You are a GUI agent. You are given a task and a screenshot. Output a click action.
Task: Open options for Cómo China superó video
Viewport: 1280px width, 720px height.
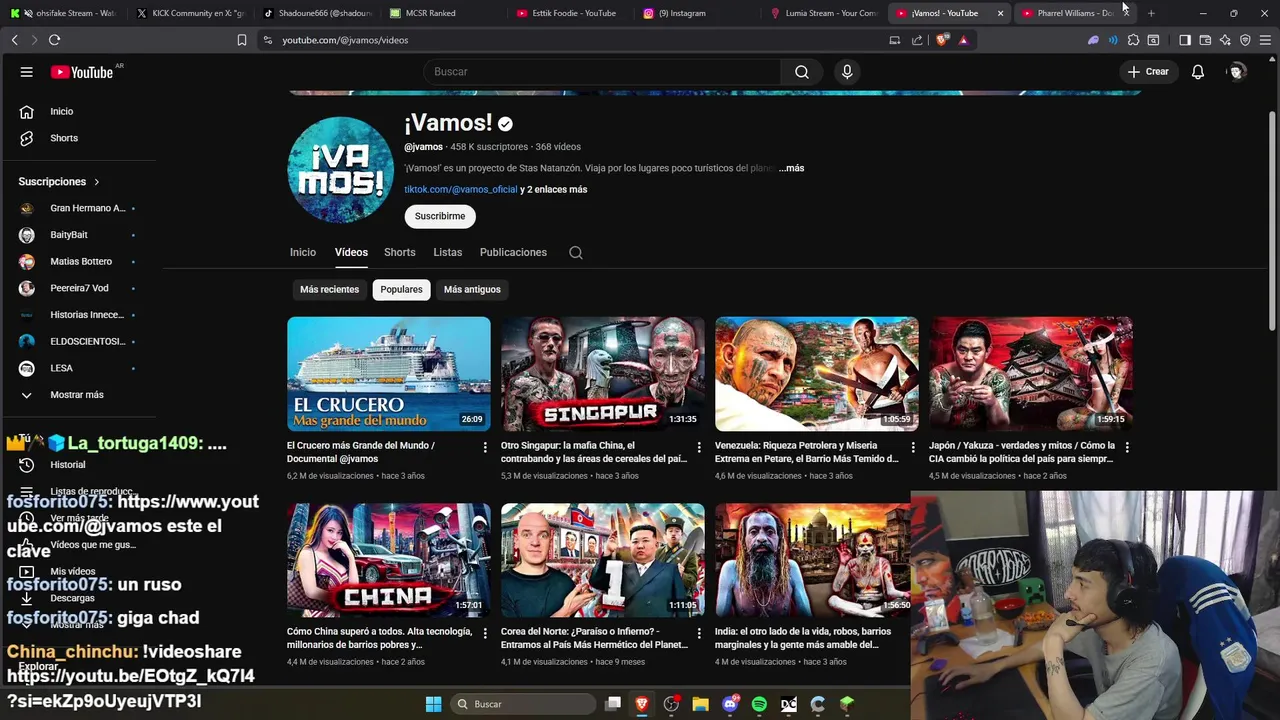click(485, 633)
